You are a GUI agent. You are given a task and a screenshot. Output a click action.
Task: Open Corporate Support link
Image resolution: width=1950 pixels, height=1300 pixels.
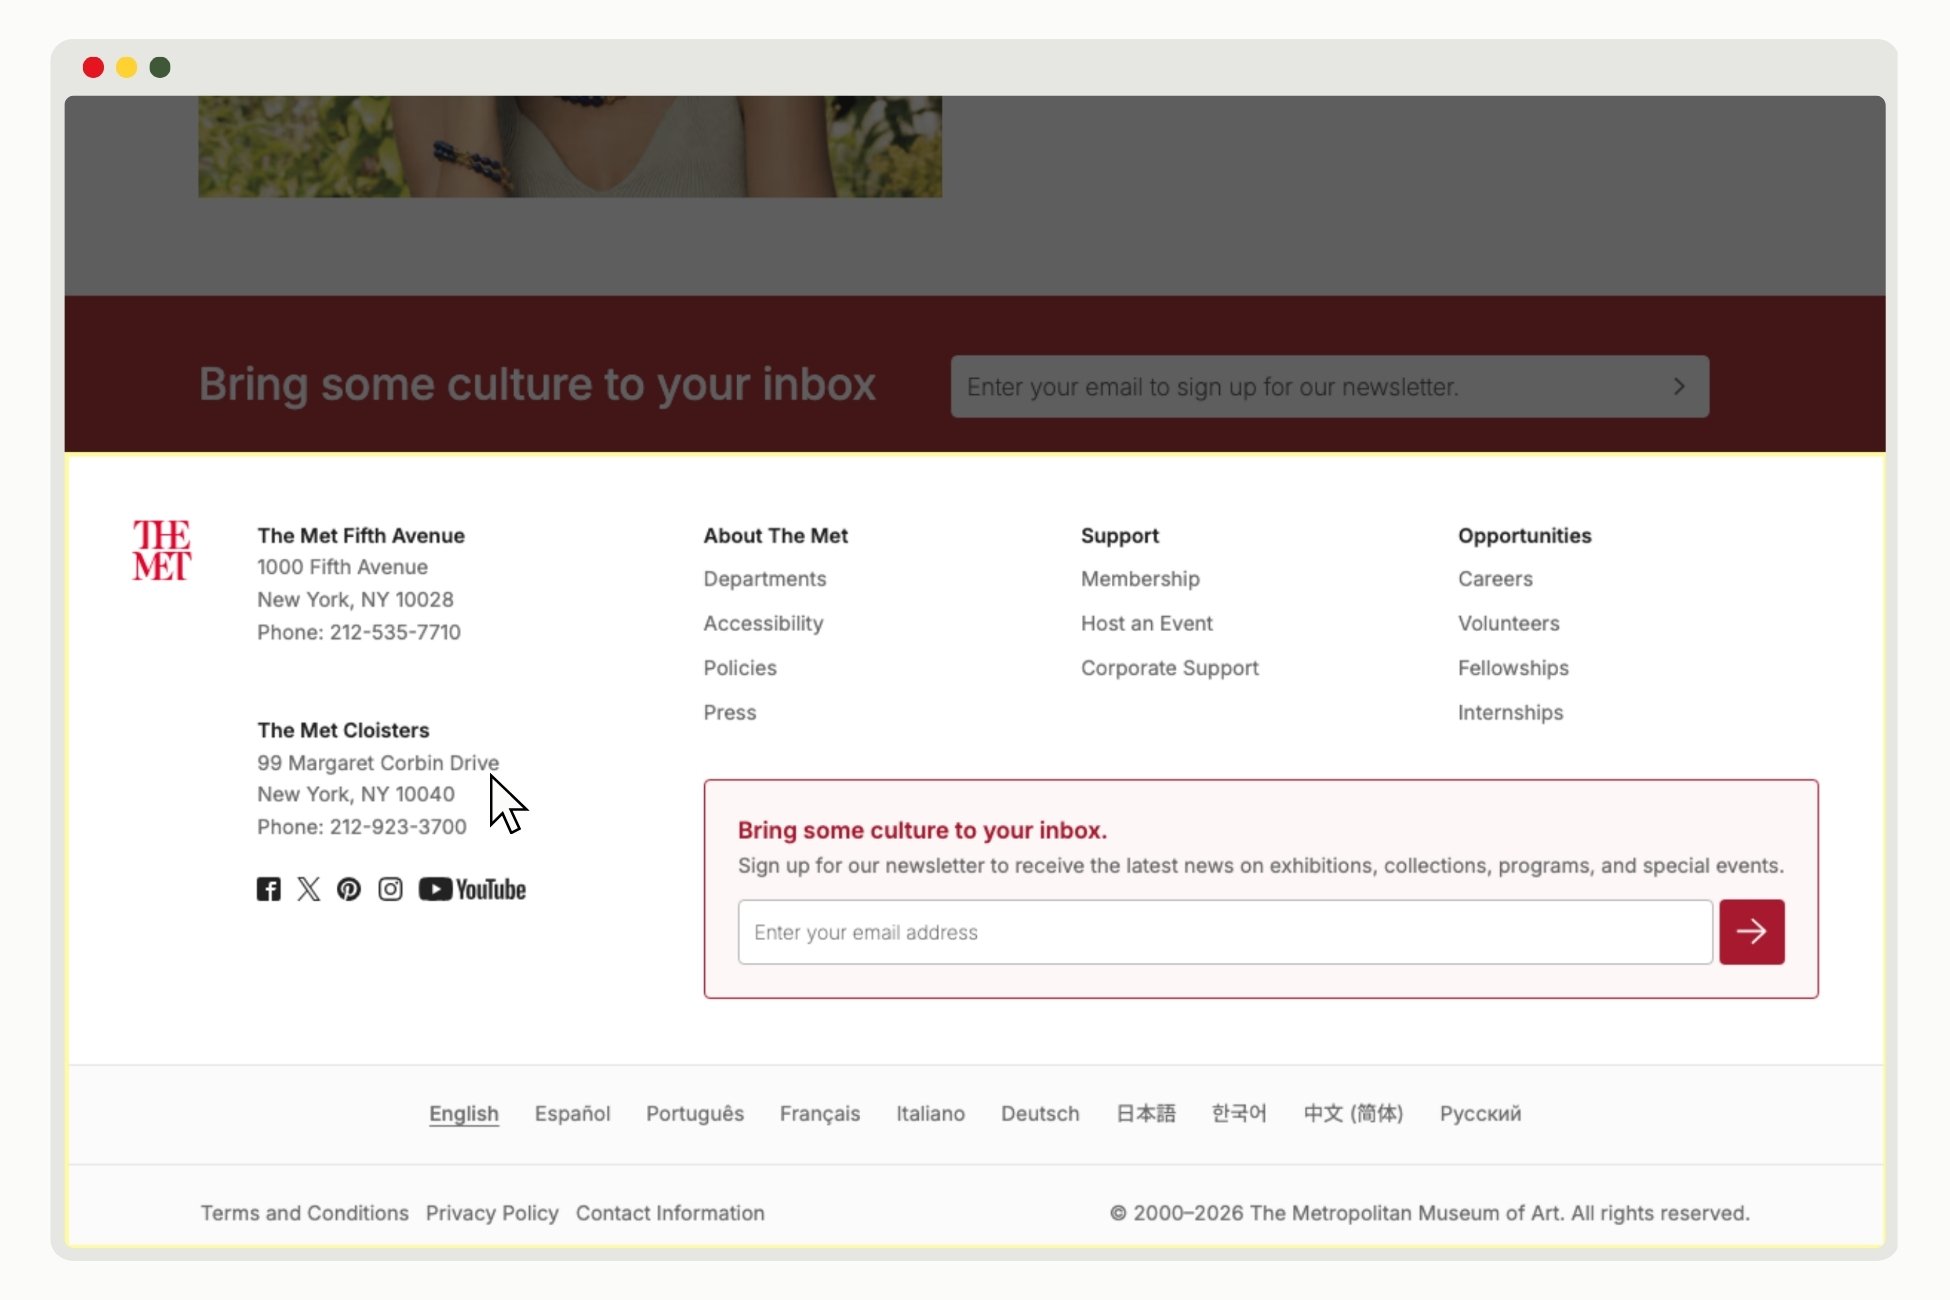[x=1169, y=668]
